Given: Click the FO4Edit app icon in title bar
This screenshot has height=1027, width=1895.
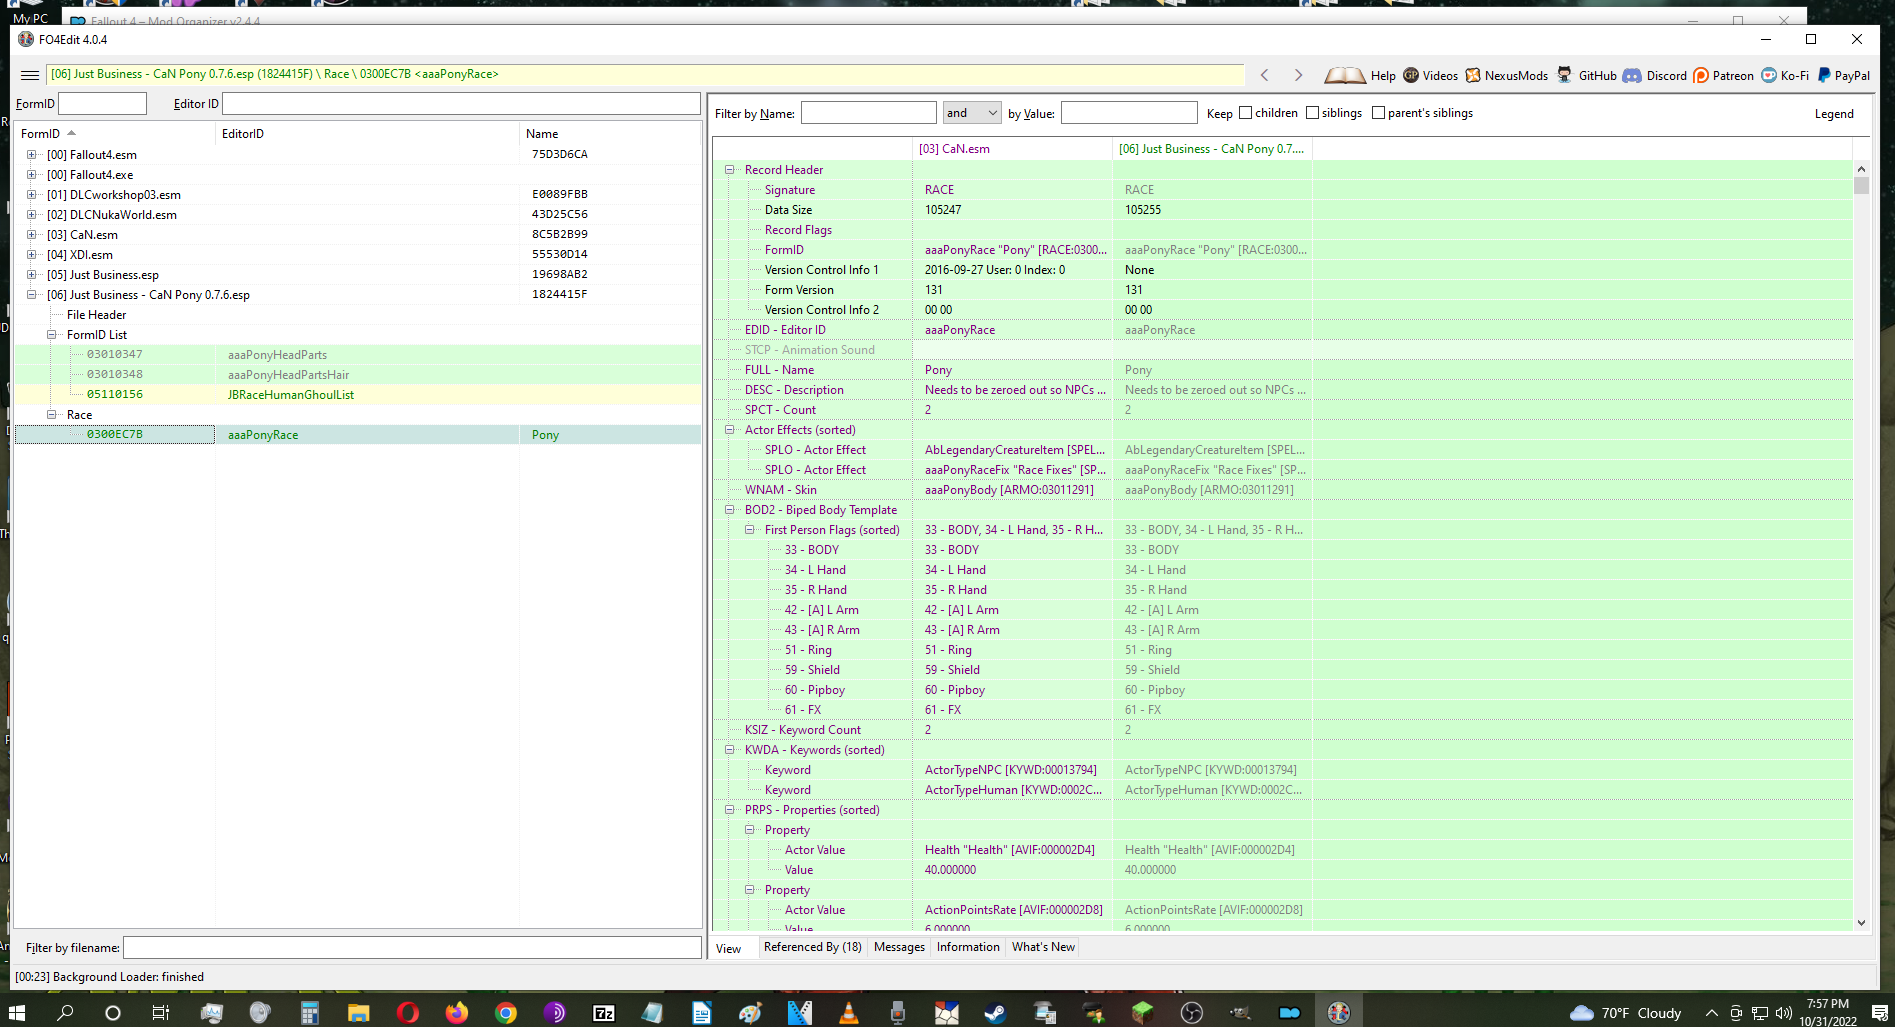Looking at the screenshot, I should point(26,39).
